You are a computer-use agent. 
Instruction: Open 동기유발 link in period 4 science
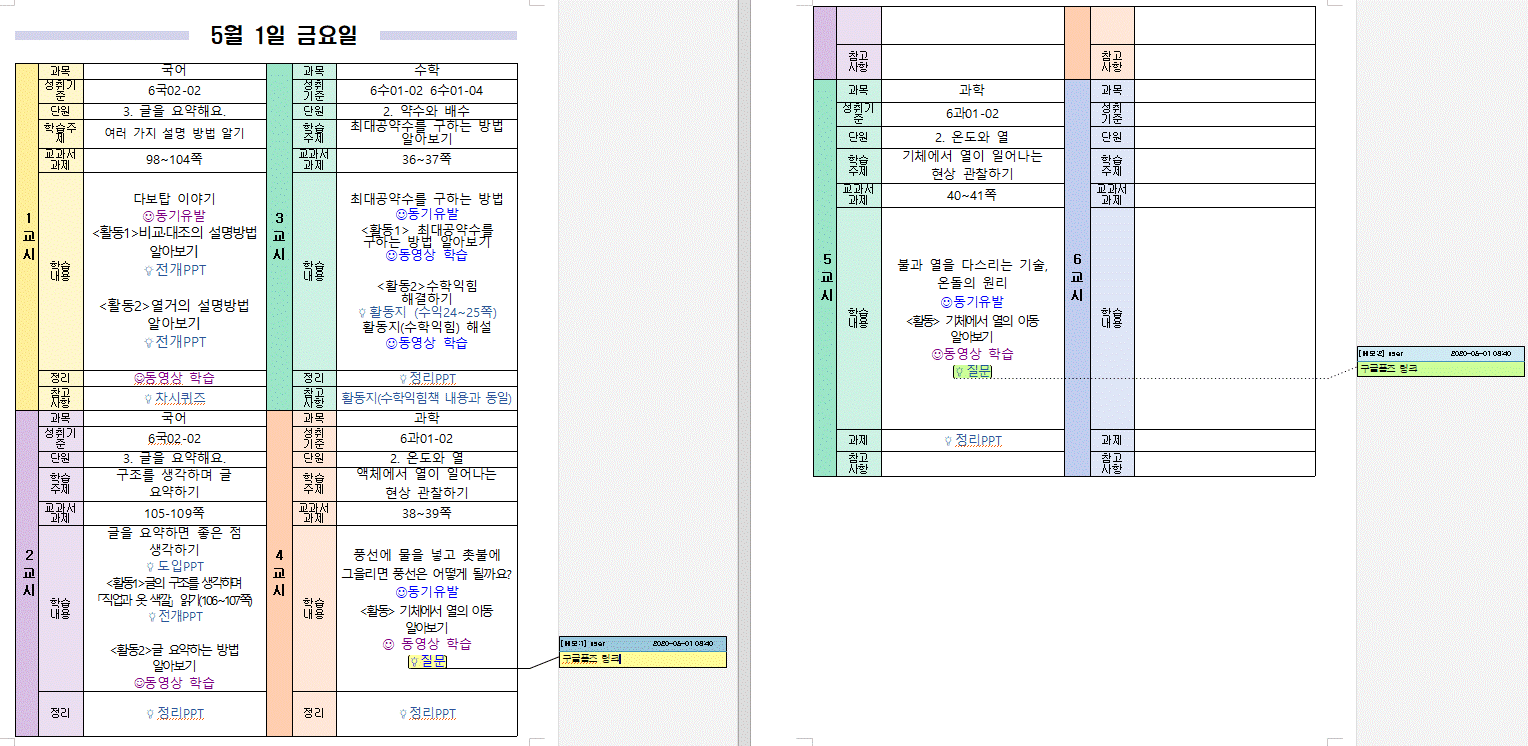click(427, 592)
